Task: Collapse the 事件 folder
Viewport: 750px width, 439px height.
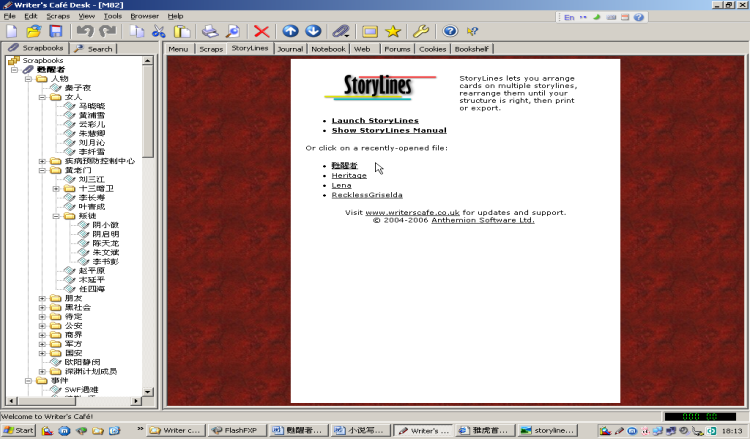Action: pyautogui.click(x=28, y=381)
